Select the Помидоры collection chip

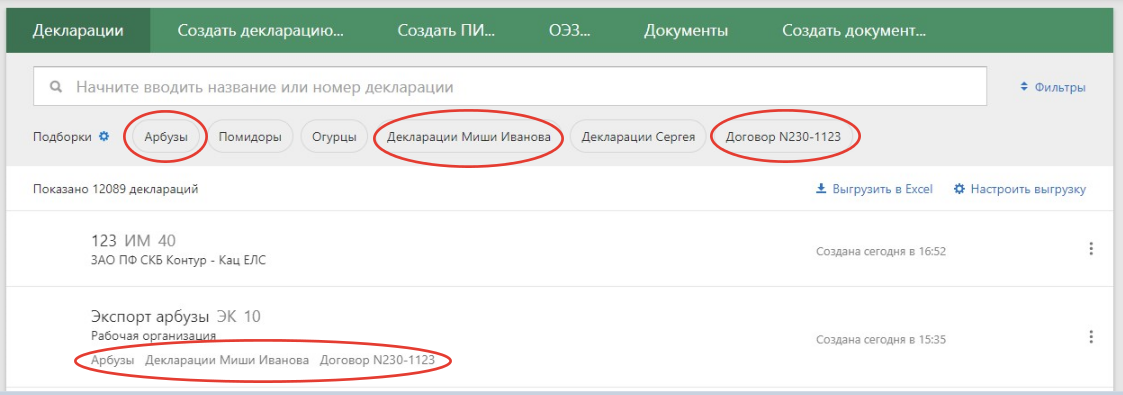pyautogui.click(x=250, y=137)
